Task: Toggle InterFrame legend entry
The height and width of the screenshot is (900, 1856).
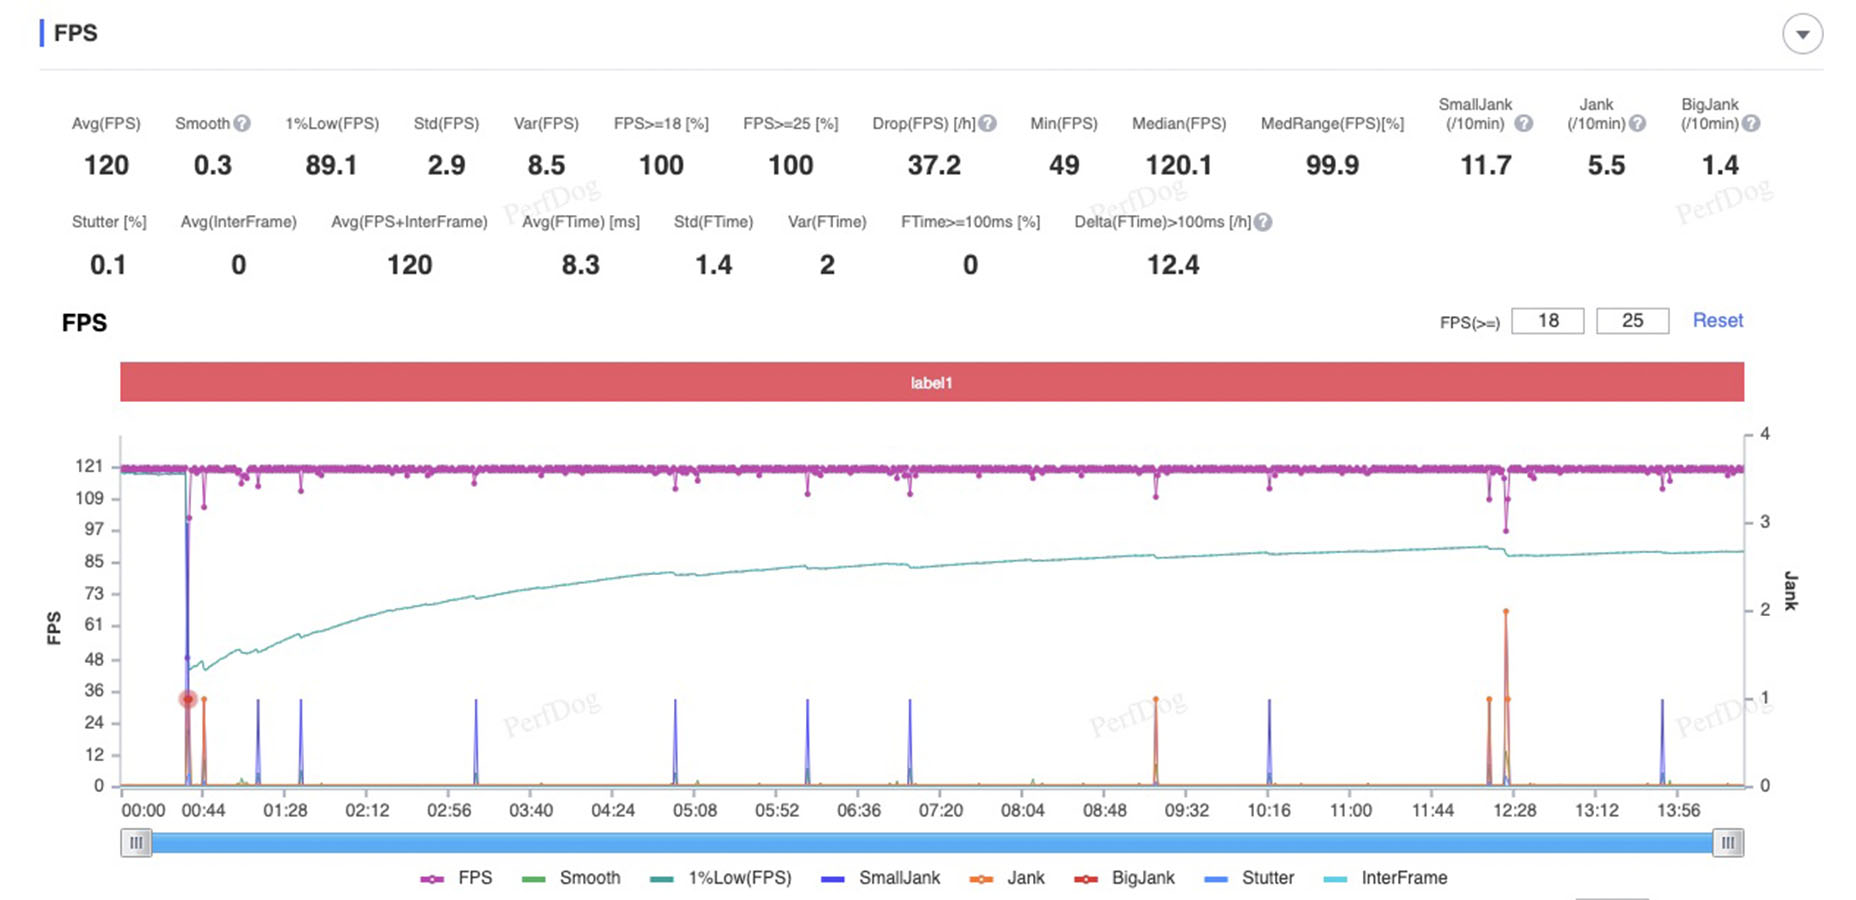Action: click(x=1385, y=878)
